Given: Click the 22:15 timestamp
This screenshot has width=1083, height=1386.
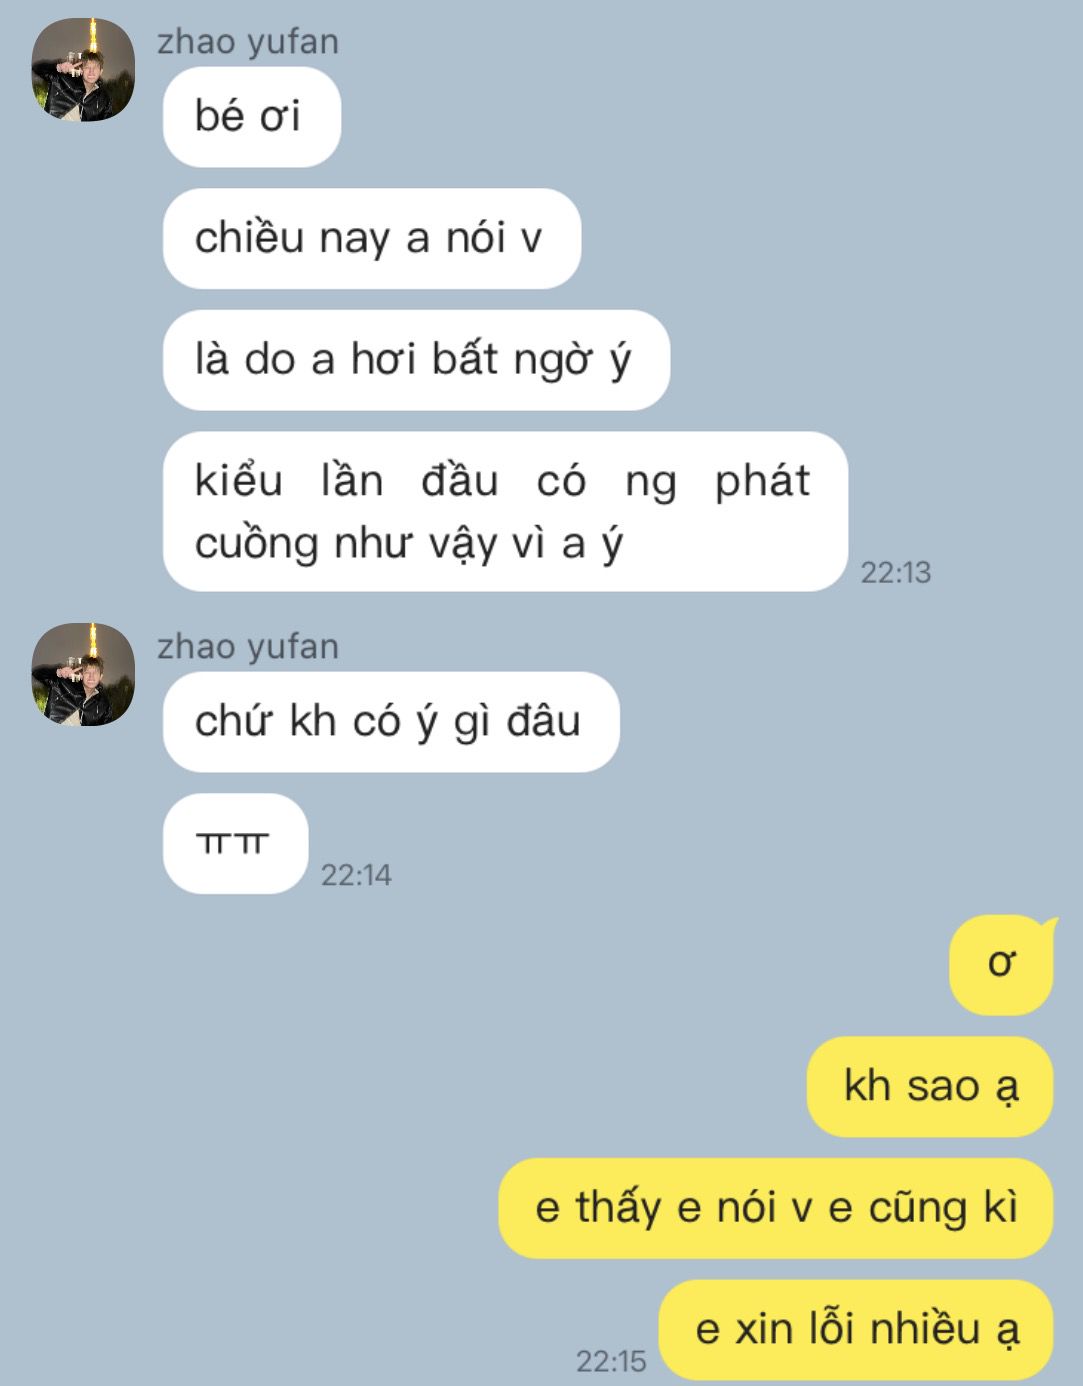Looking at the screenshot, I should tap(611, 1361).
